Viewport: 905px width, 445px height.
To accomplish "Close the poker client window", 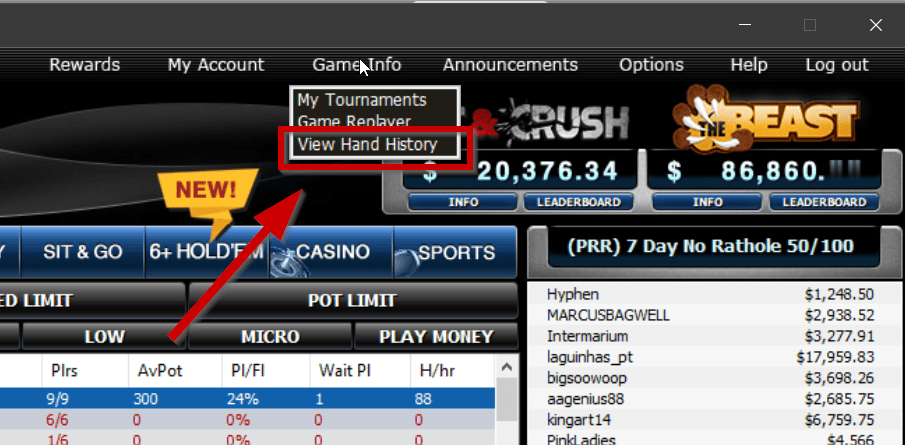I will [x=876, y=25].
